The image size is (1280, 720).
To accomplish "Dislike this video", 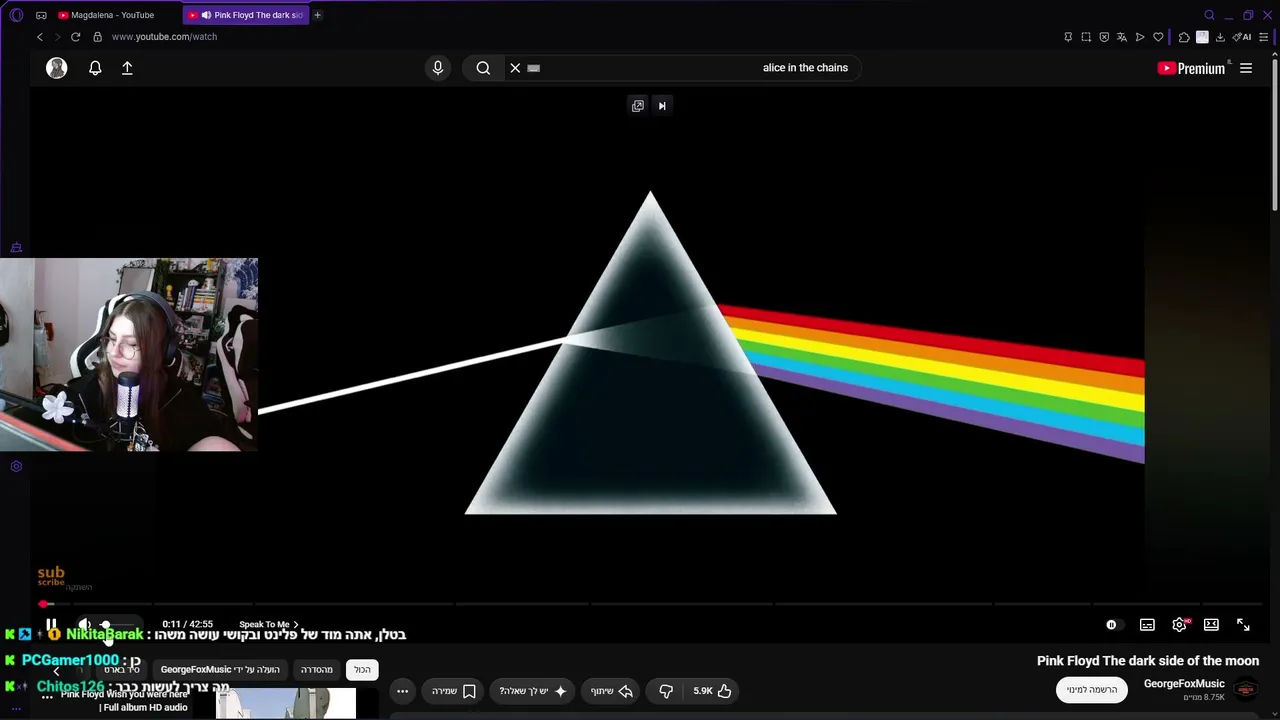I will pos(666,691).
